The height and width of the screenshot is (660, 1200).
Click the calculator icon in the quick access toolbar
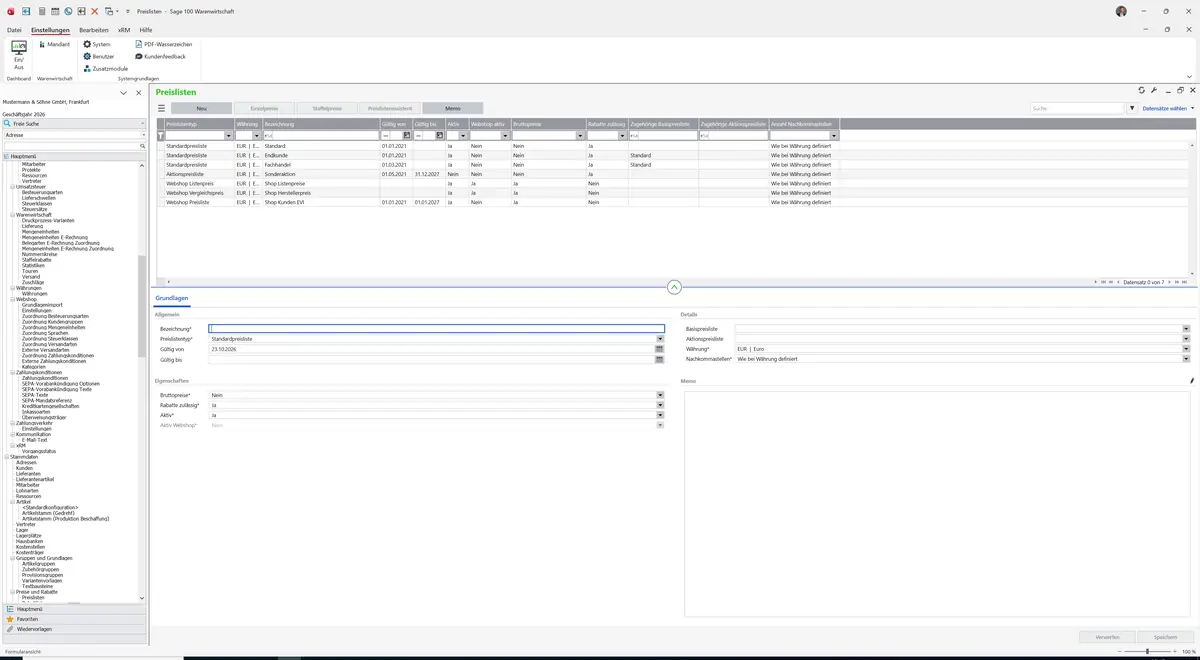pyautogui.click(x=41, y=11)
